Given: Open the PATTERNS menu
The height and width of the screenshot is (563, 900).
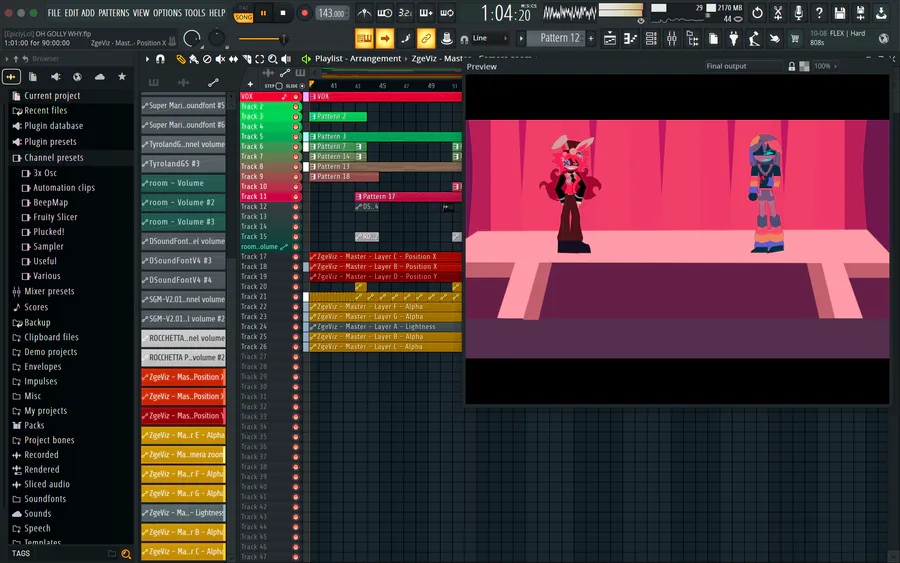Looking at the screenshot, I should point(114,13).
